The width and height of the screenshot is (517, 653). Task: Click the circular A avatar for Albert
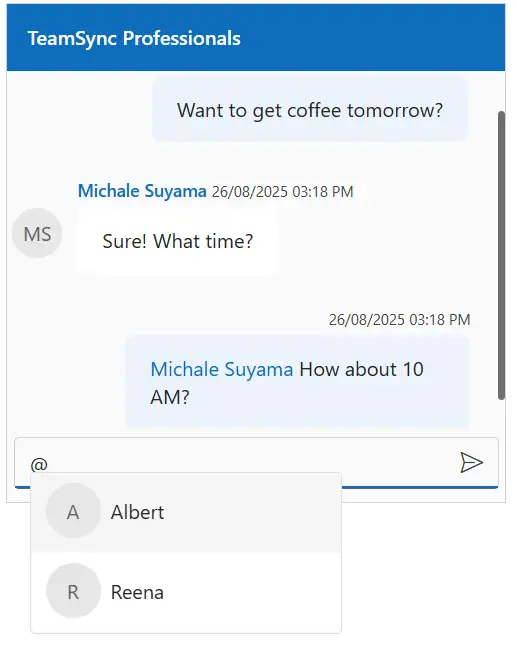(73, 511)
